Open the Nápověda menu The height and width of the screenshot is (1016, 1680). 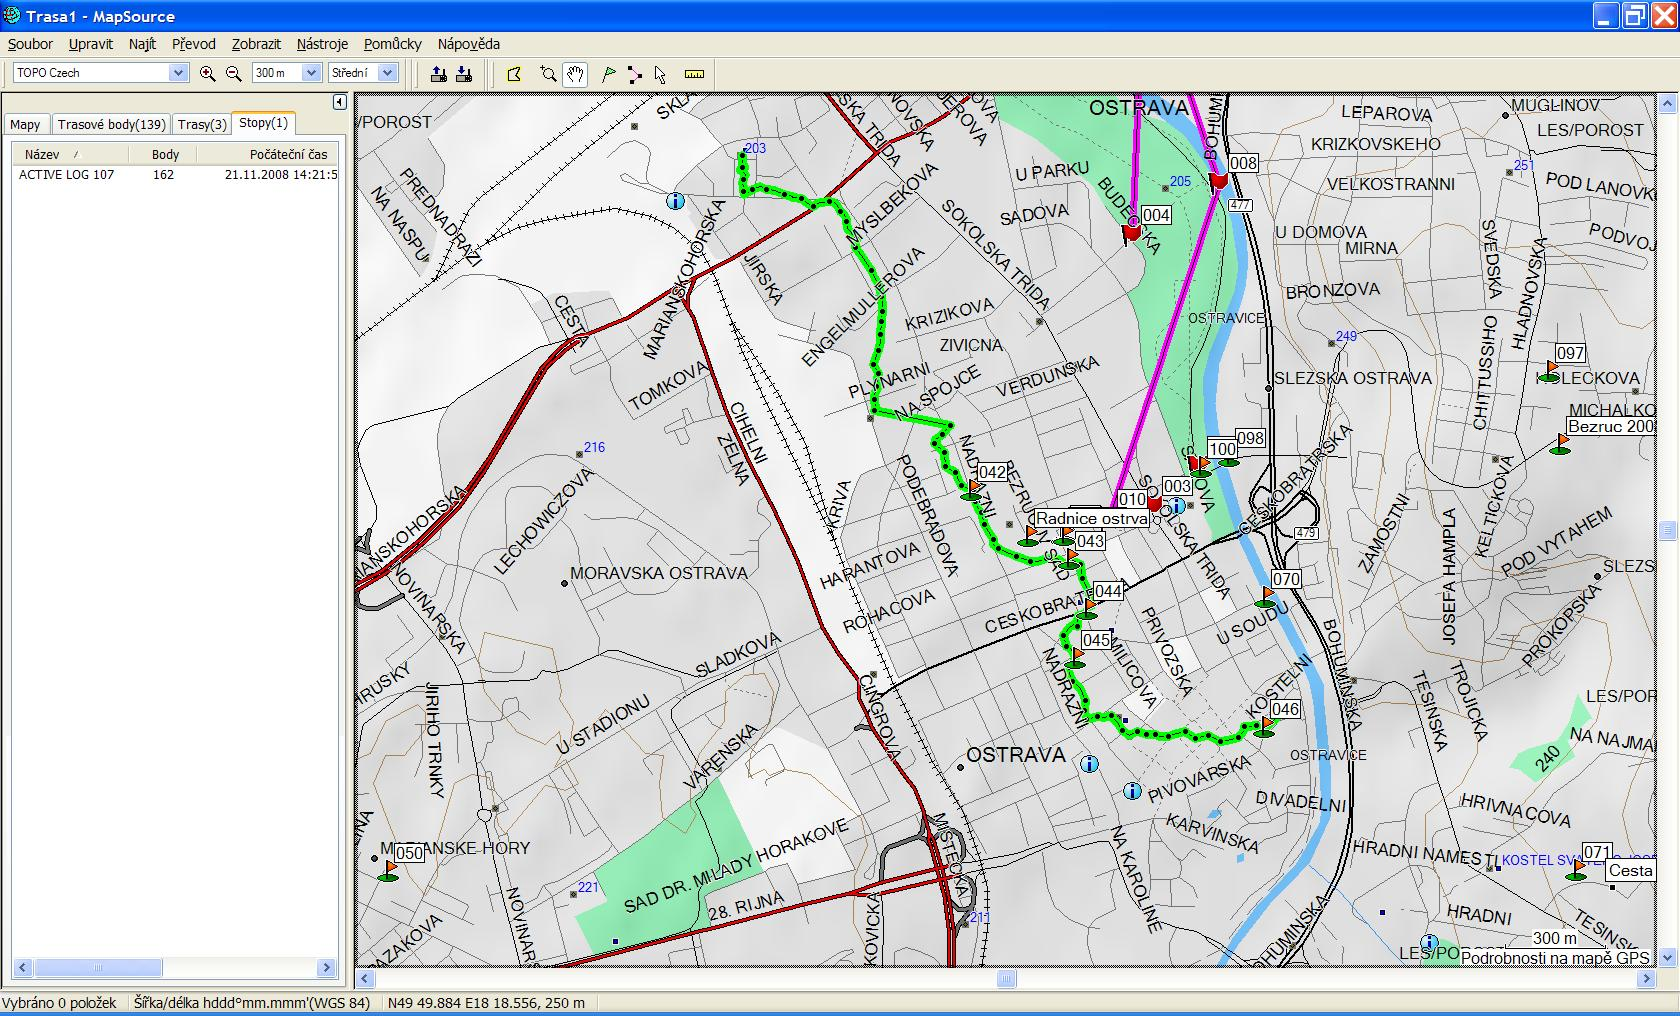tap(469, 44)
